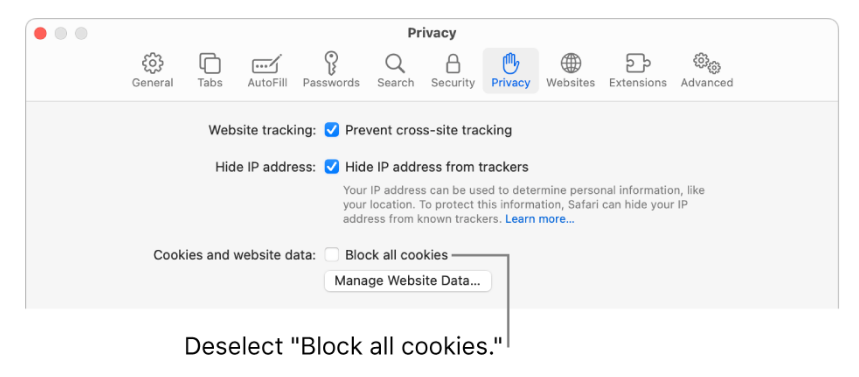
Task: Open the Security padlock icon
Action: pyautogui.click(x=453, y=64)
